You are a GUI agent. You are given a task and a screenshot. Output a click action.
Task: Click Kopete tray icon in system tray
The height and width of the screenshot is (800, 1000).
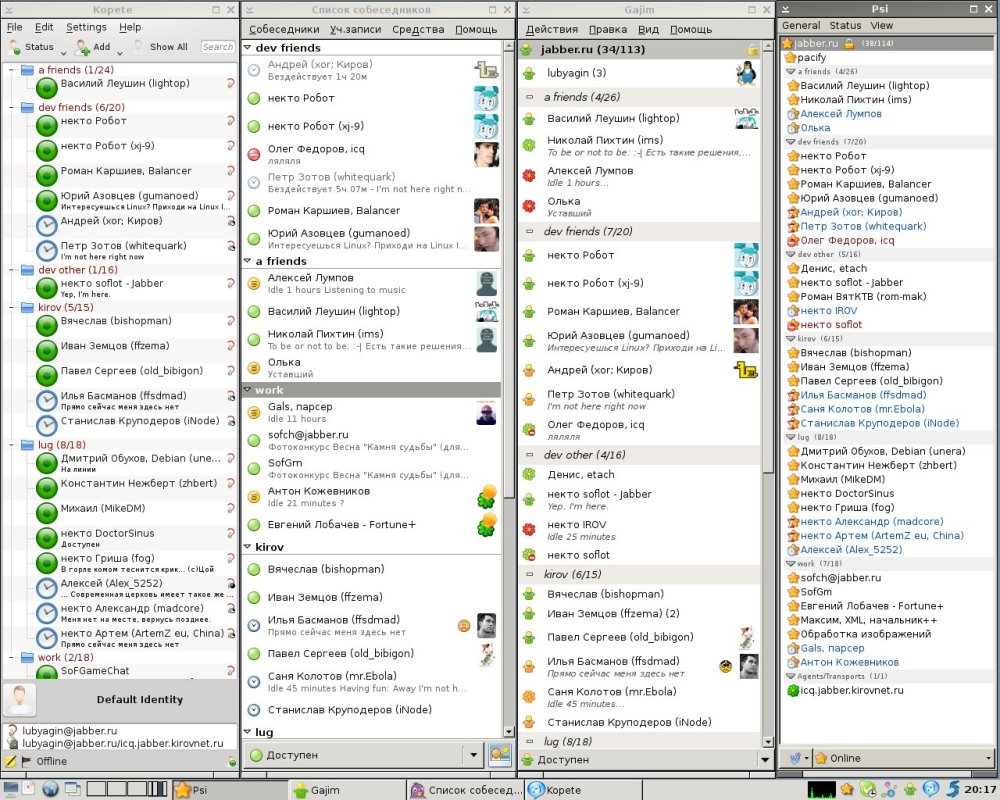click(931, 790)
